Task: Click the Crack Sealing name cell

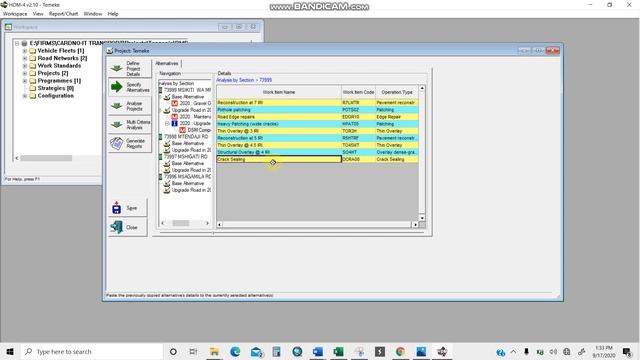Action: (279, 159)
